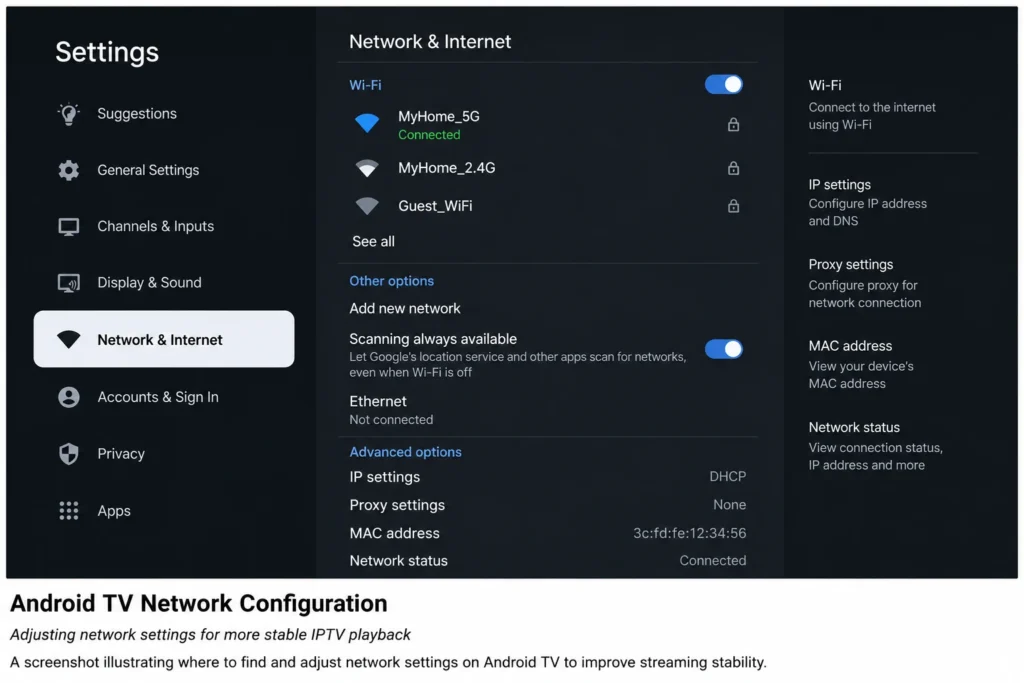
Task: Click the Wi-Fi help entry in right panel
Action: click(x=872, y=105)
